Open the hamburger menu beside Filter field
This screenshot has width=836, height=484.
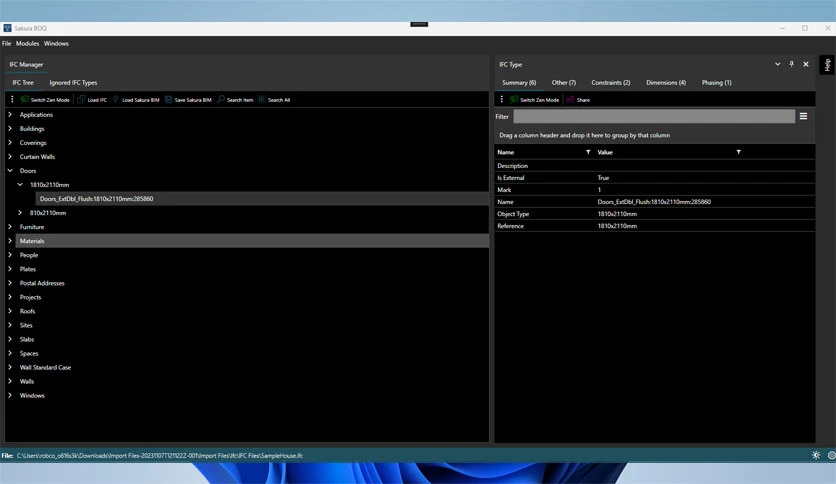coord(803,116)
